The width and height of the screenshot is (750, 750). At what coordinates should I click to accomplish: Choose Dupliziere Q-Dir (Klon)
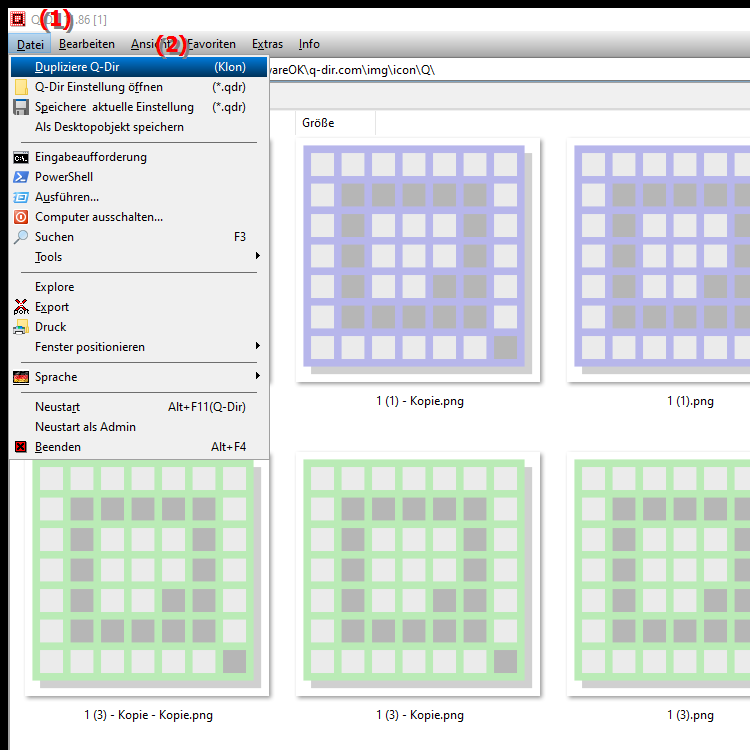(139, 67)
